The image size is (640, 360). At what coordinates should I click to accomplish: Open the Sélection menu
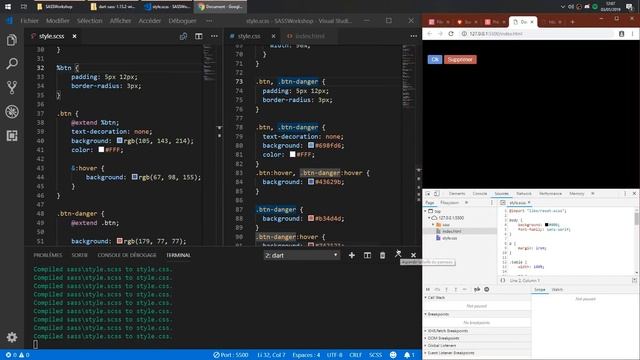tap(89, 20)
